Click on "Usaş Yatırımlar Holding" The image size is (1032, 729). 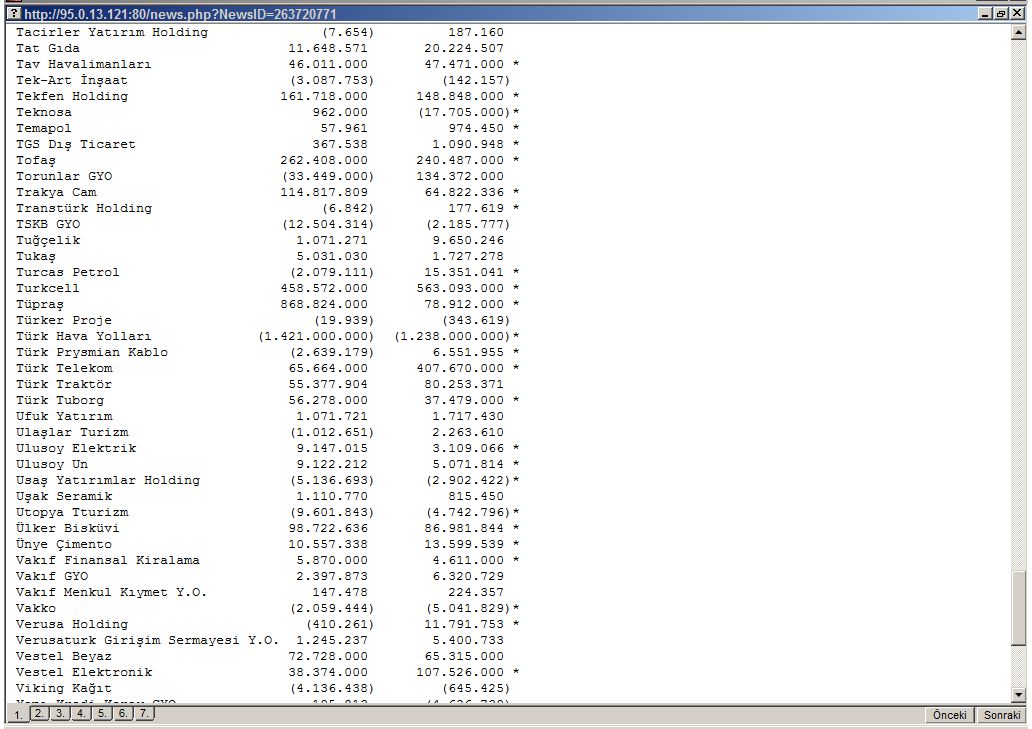click(108, 480)
